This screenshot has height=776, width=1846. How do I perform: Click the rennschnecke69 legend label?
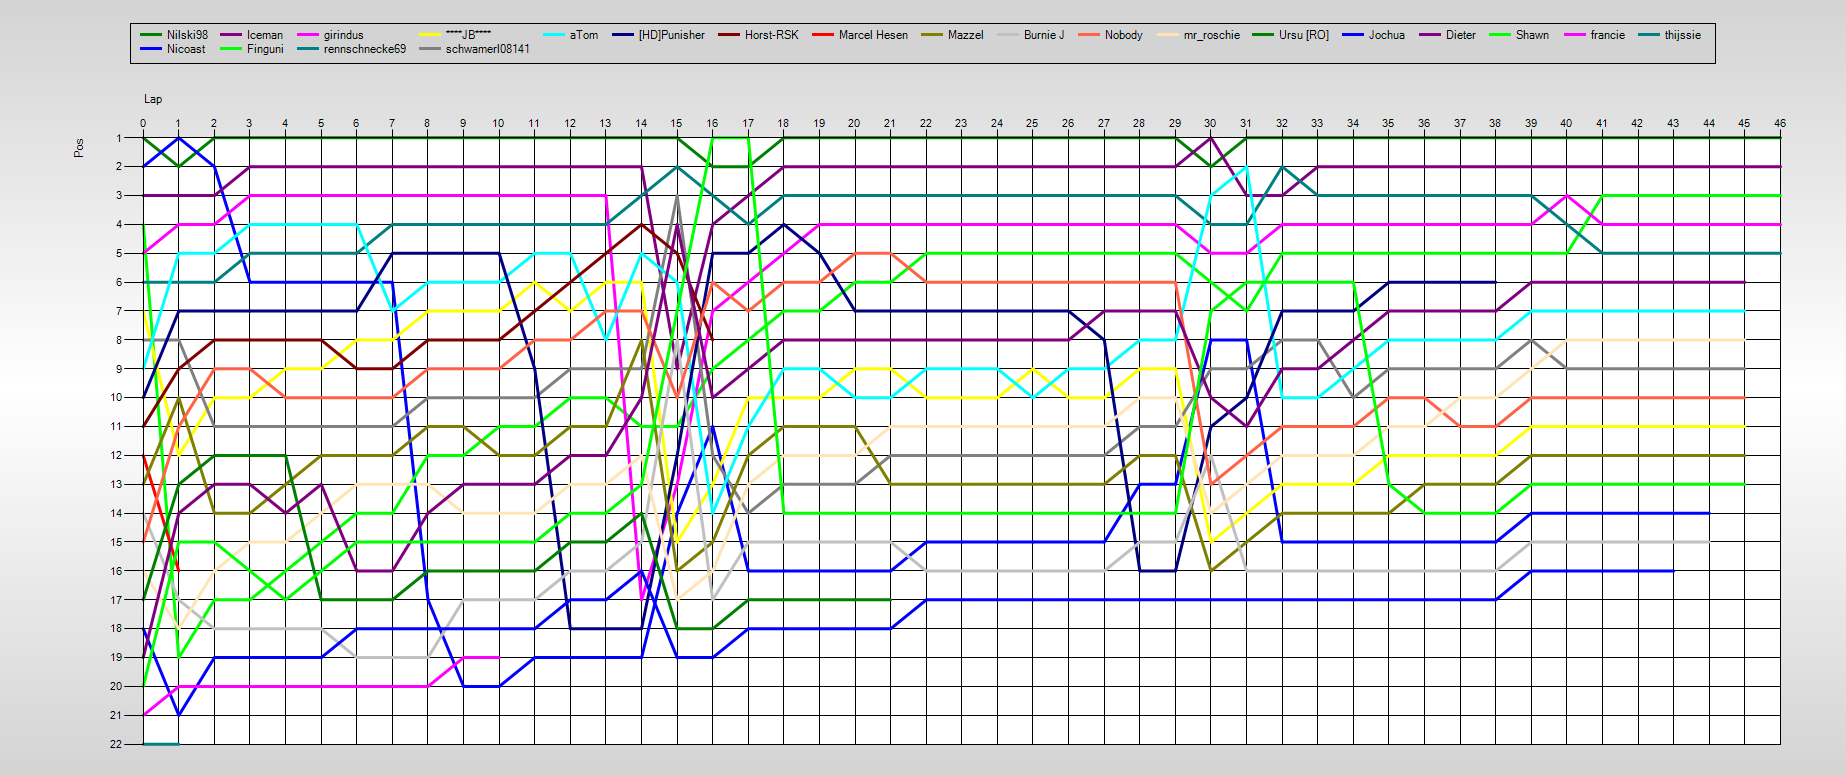364,49
